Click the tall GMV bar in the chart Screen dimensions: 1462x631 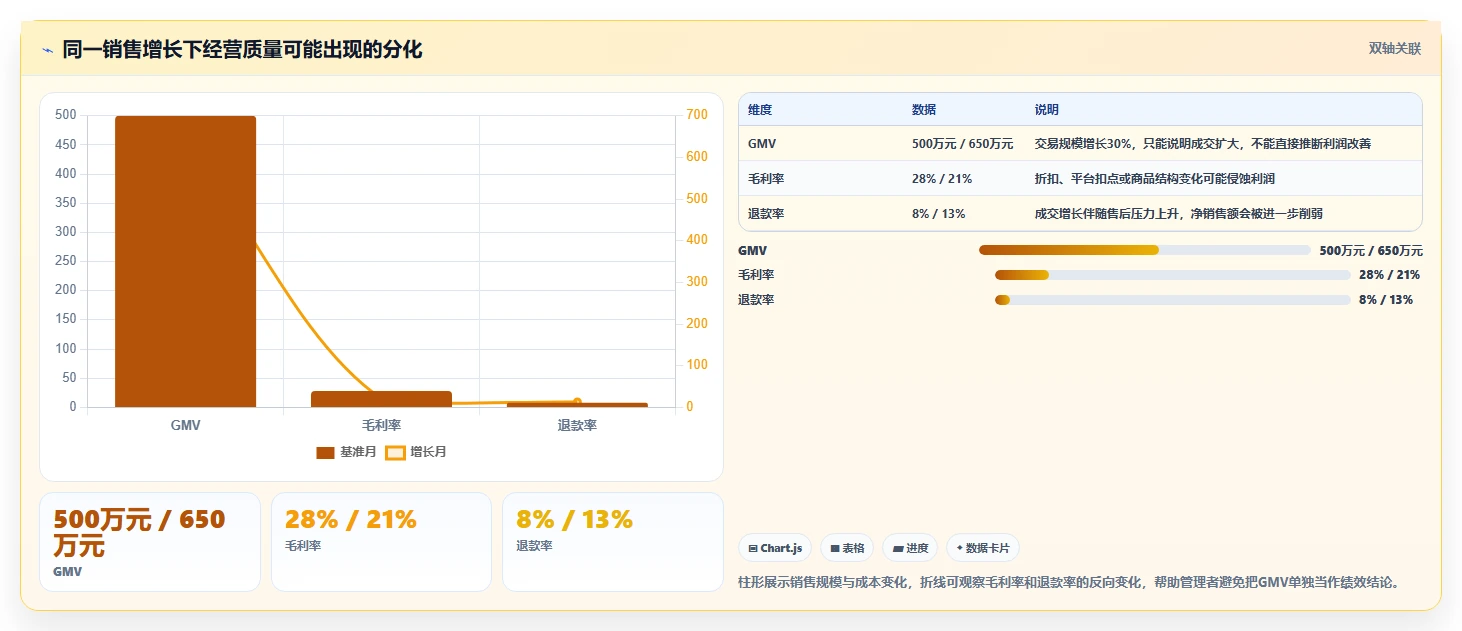185,262
